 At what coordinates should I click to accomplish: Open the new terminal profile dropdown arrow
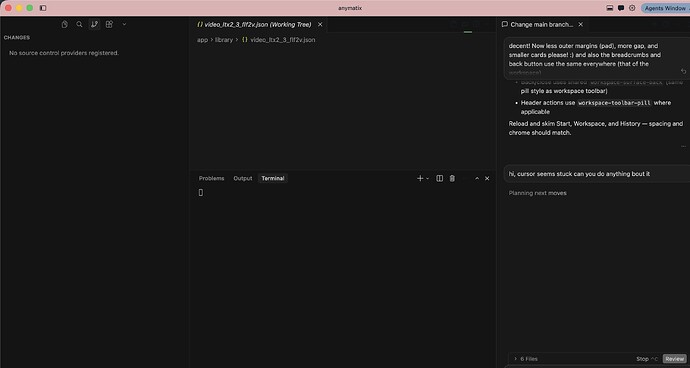427,178
